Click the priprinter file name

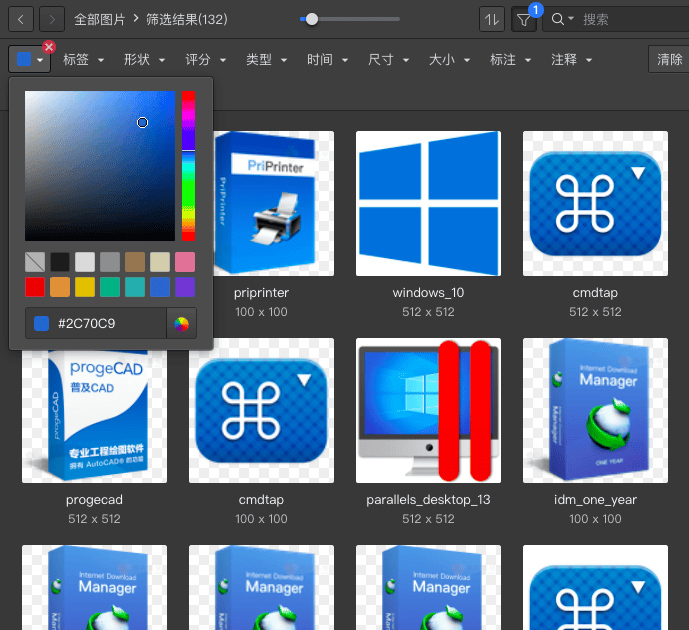tap(261, 293)
